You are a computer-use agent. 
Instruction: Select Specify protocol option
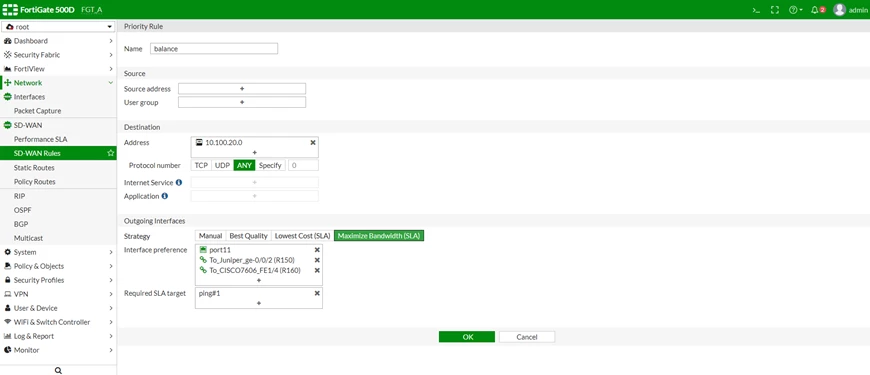point(270,165)
